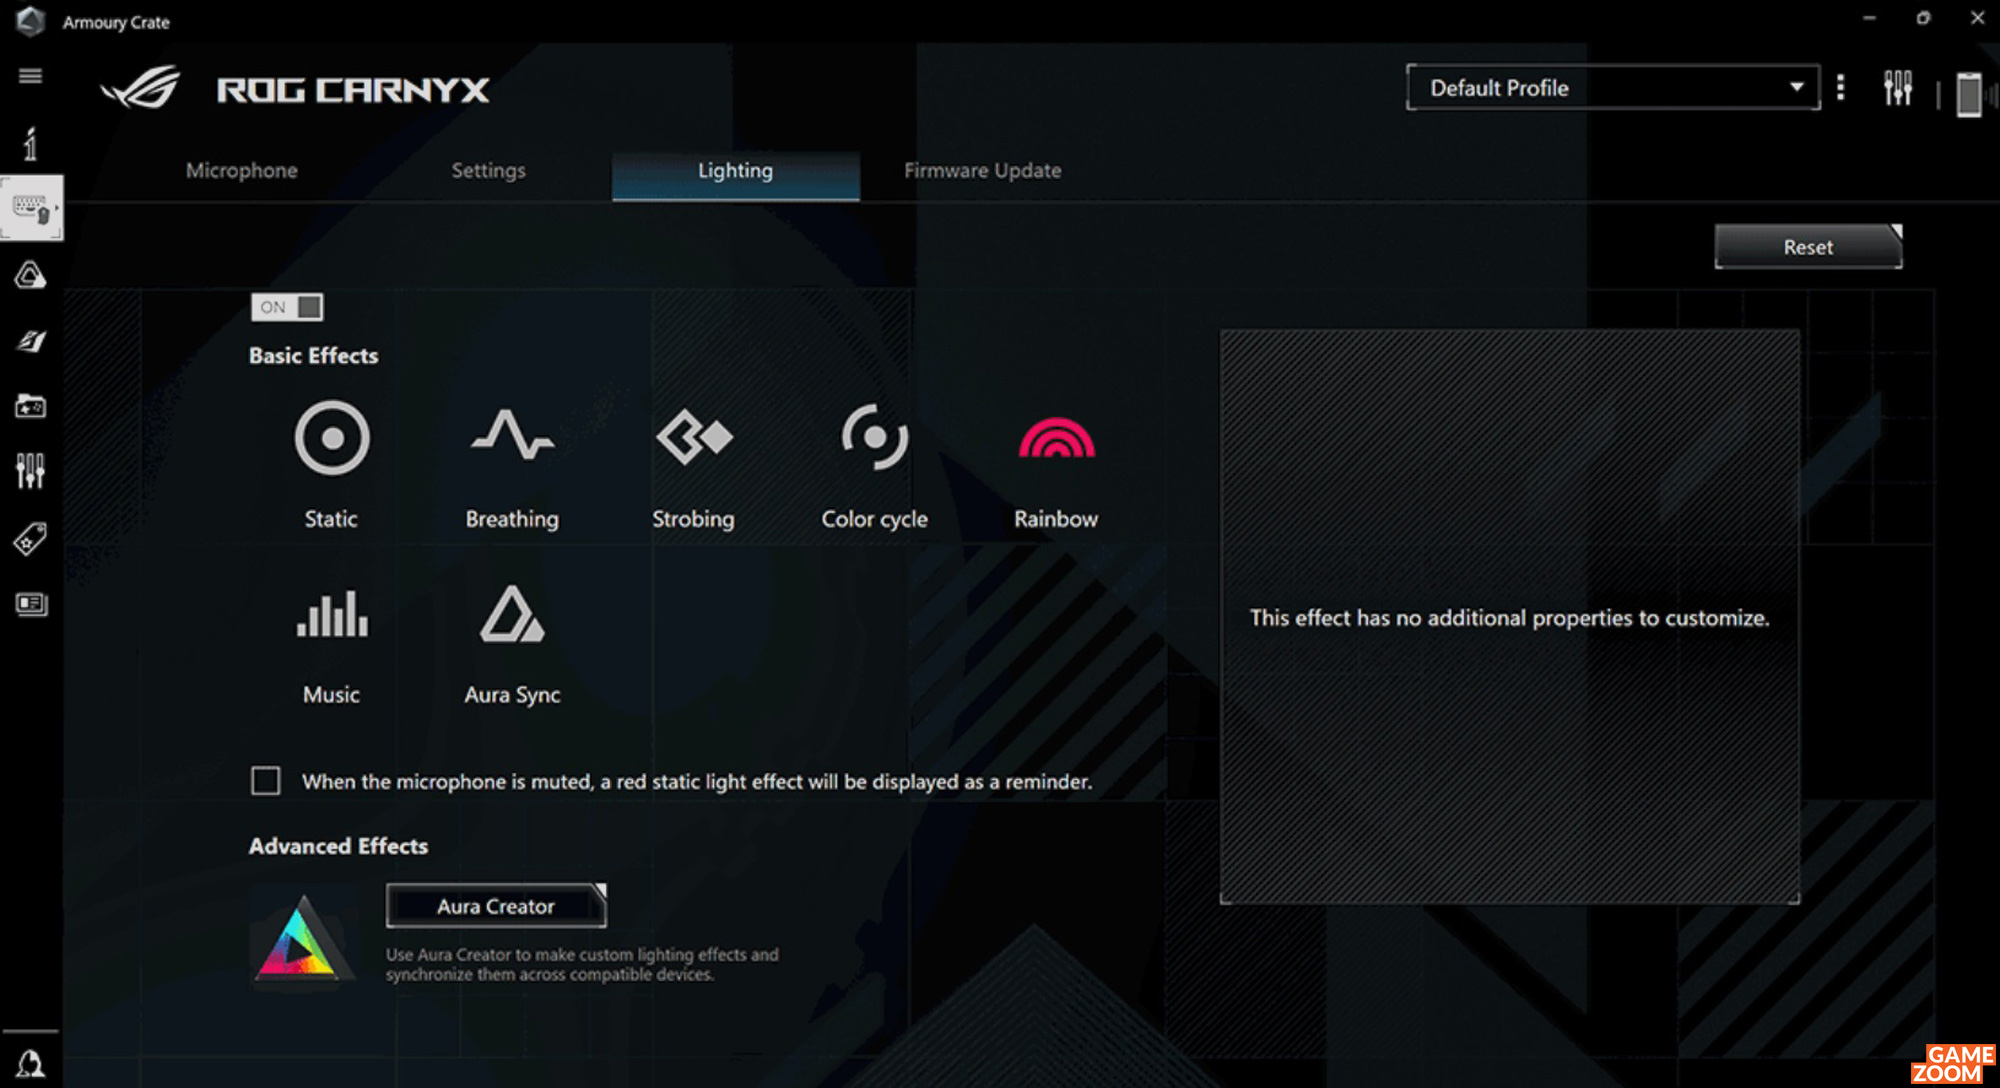
Task: Select the Lighting tab
Action: (x=736, y=175)
